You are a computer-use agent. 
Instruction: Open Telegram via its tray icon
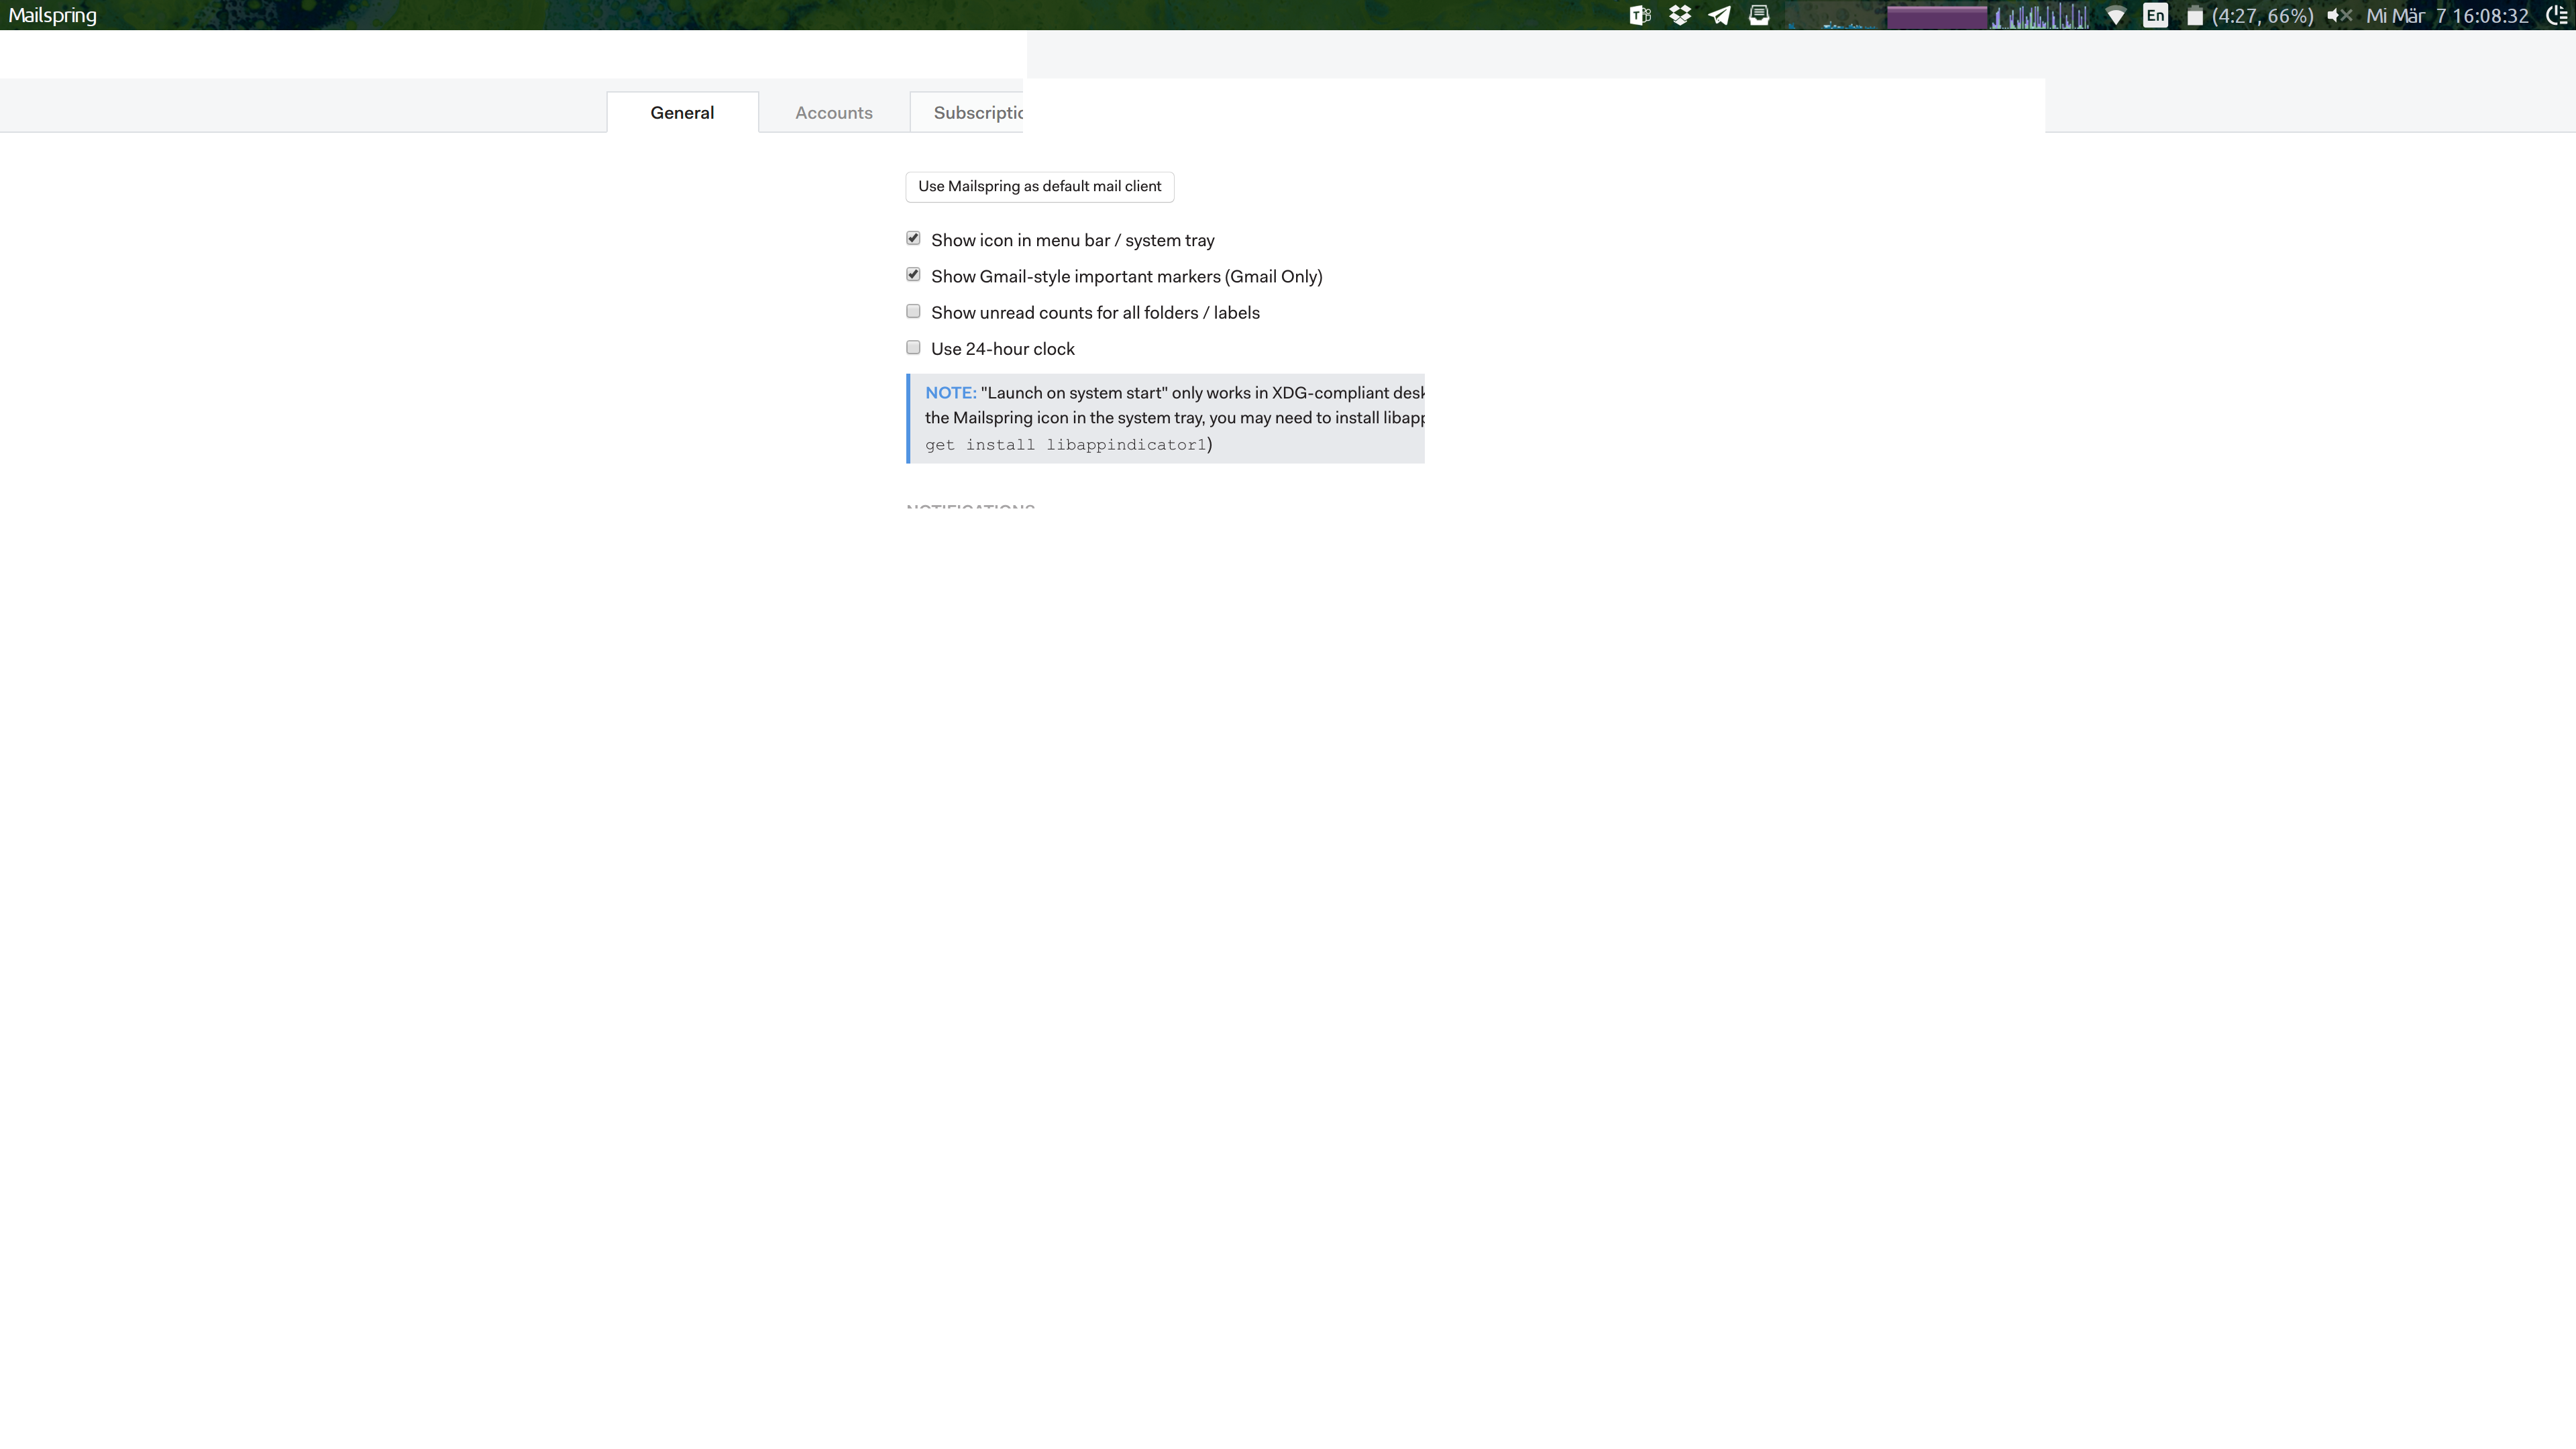(1720, 15)
